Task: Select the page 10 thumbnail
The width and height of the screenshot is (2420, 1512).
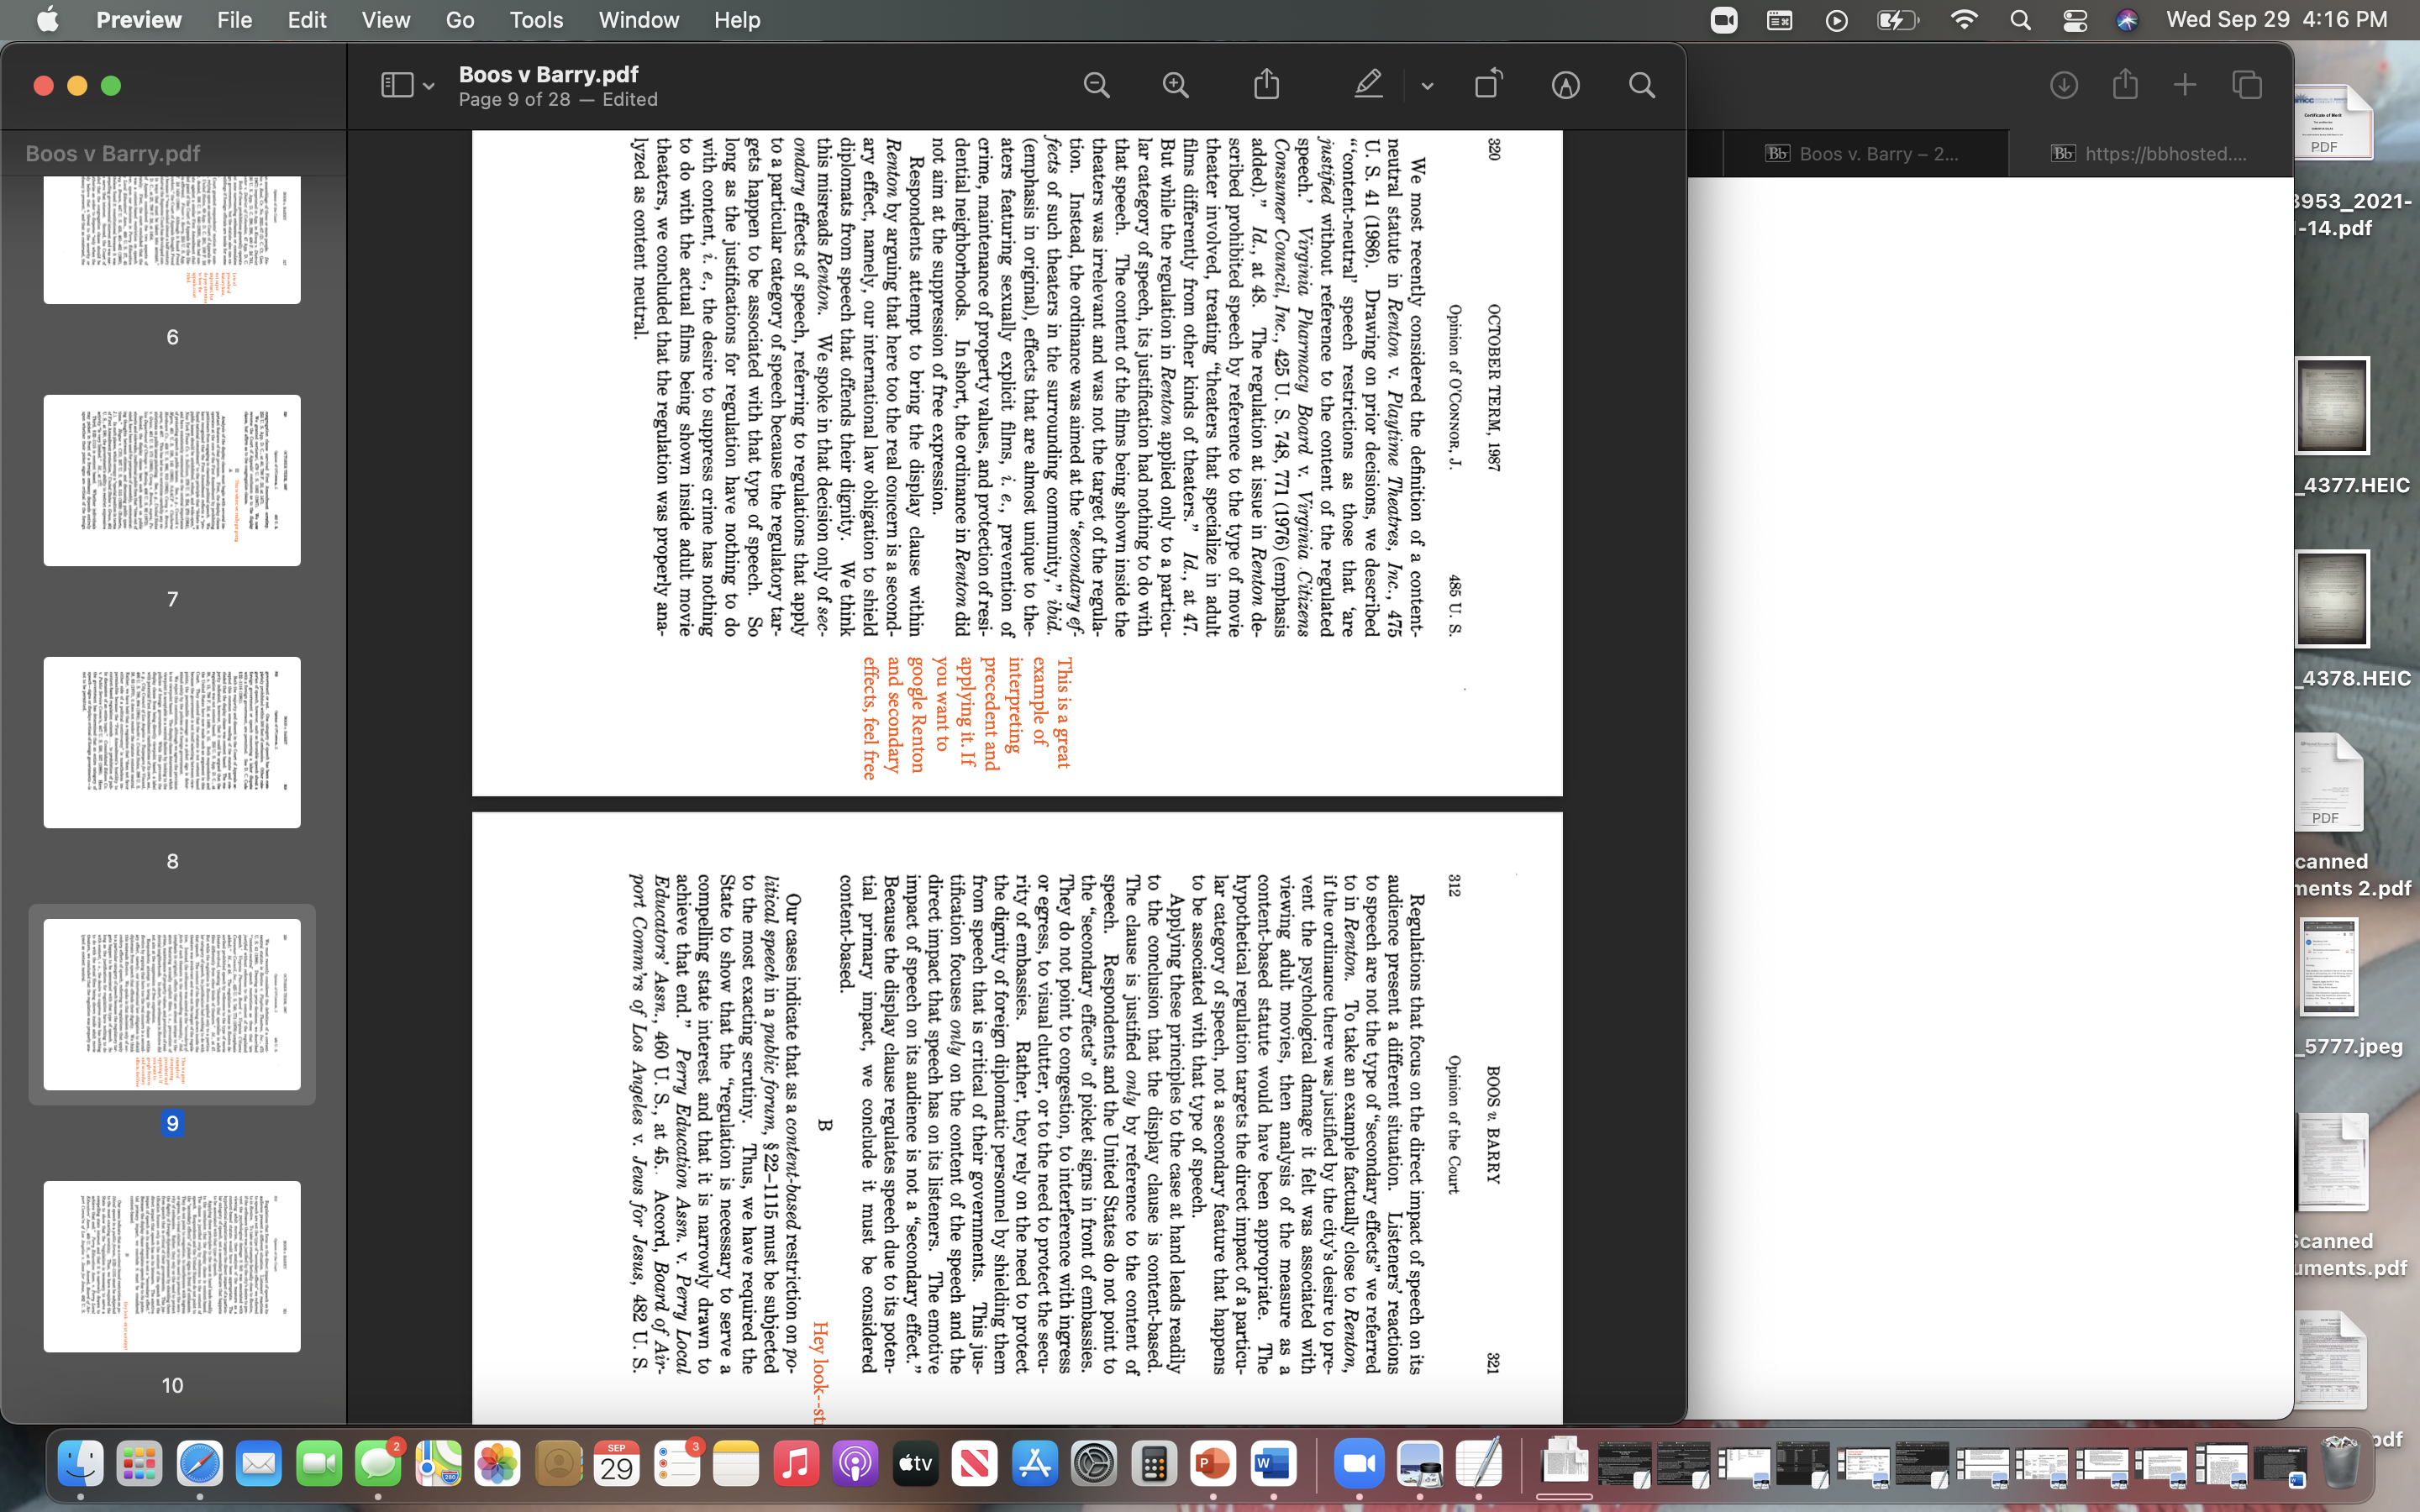Action: point(172,1266)
